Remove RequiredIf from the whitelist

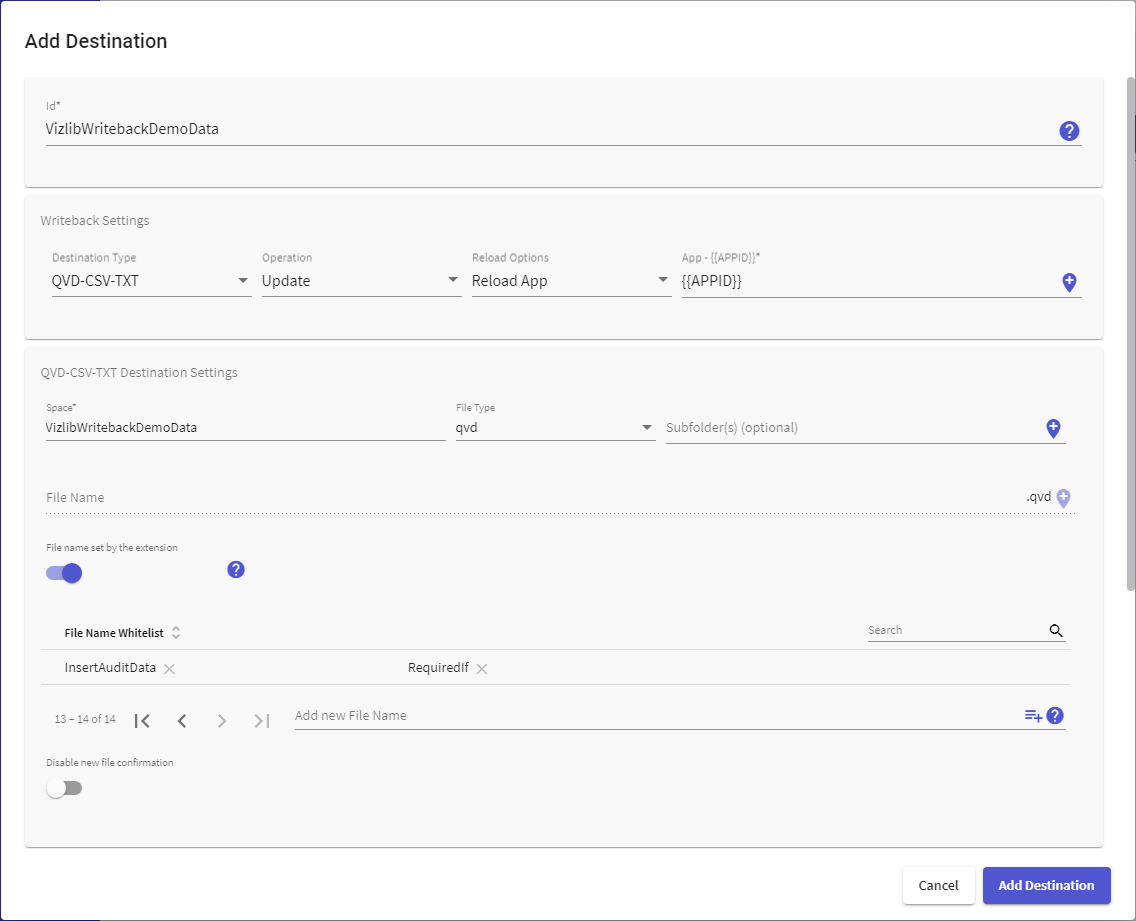482,669
